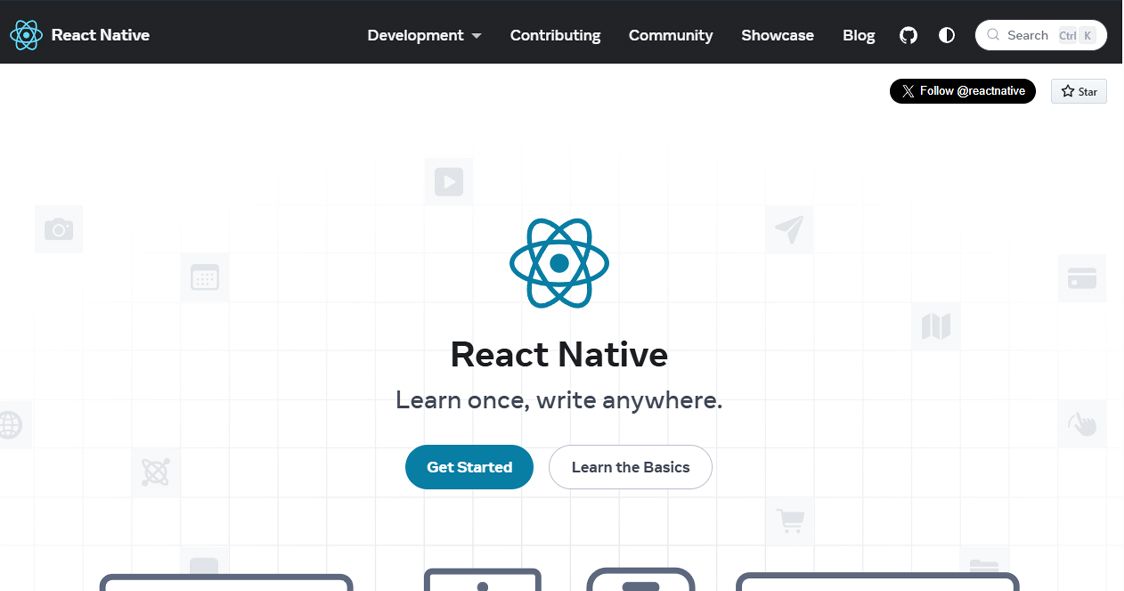
Task: Follow @reactnative on X
Action: pyautogui.click(x=963, y=91)
